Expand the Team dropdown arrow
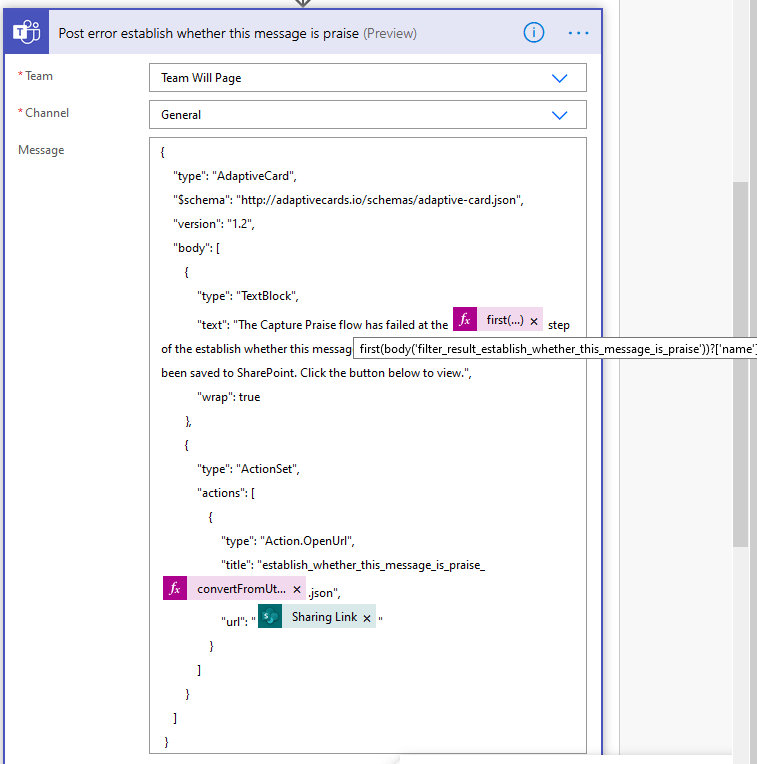The width and height of the screenshot is (757, 764). point(560,78)
